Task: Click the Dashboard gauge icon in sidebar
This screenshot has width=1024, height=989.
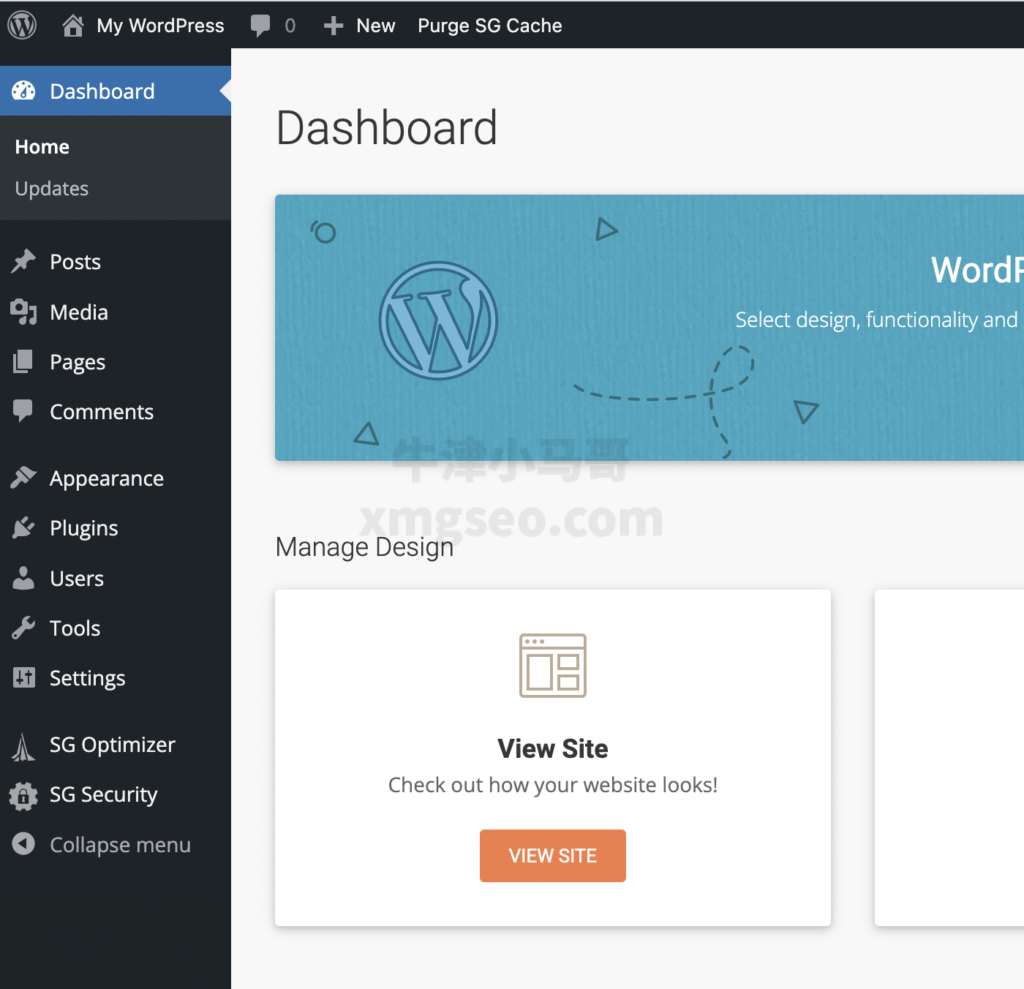Action: click(24, 91)
